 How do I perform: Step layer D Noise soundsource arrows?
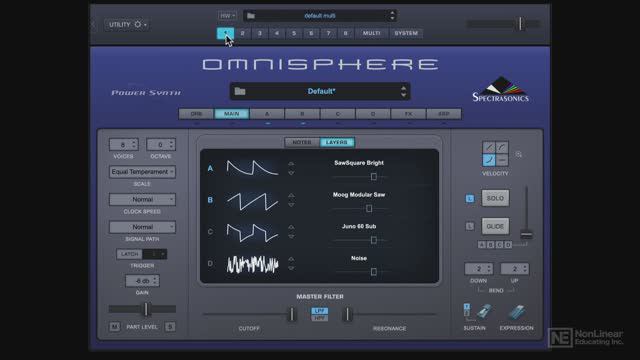tap(291, 264)
